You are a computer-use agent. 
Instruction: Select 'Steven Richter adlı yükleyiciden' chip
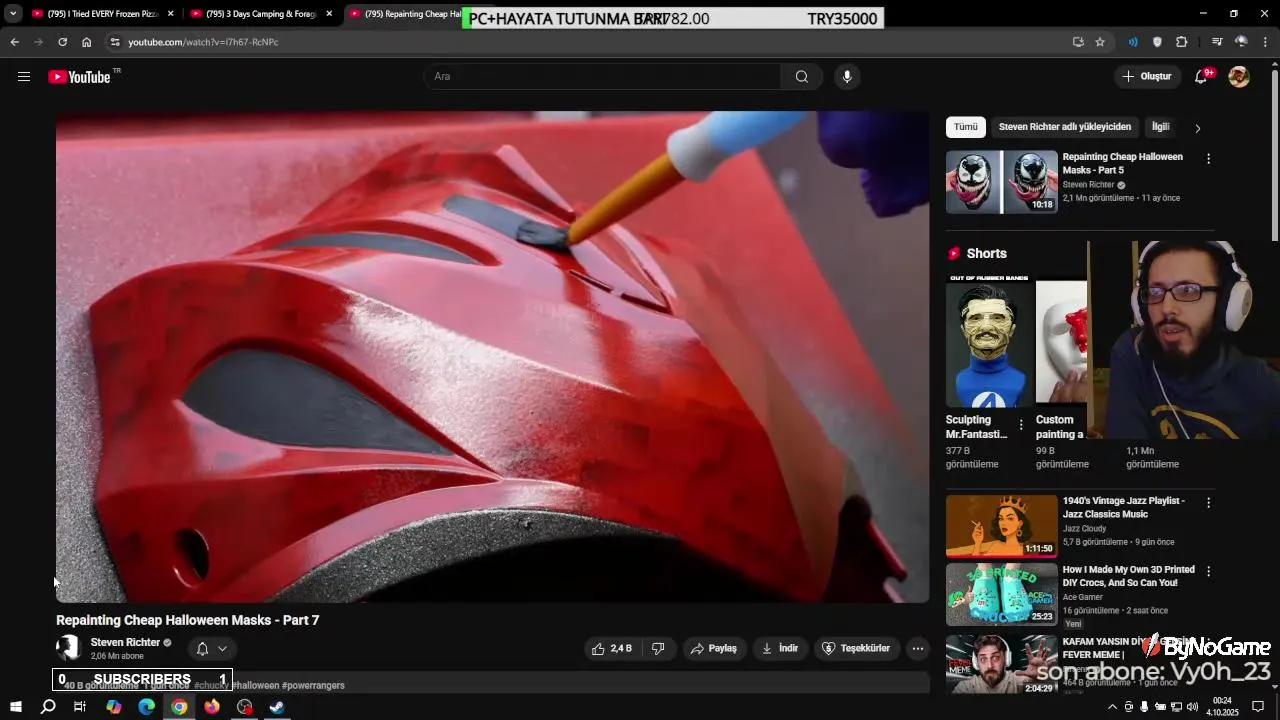[x=1065, y=127]
